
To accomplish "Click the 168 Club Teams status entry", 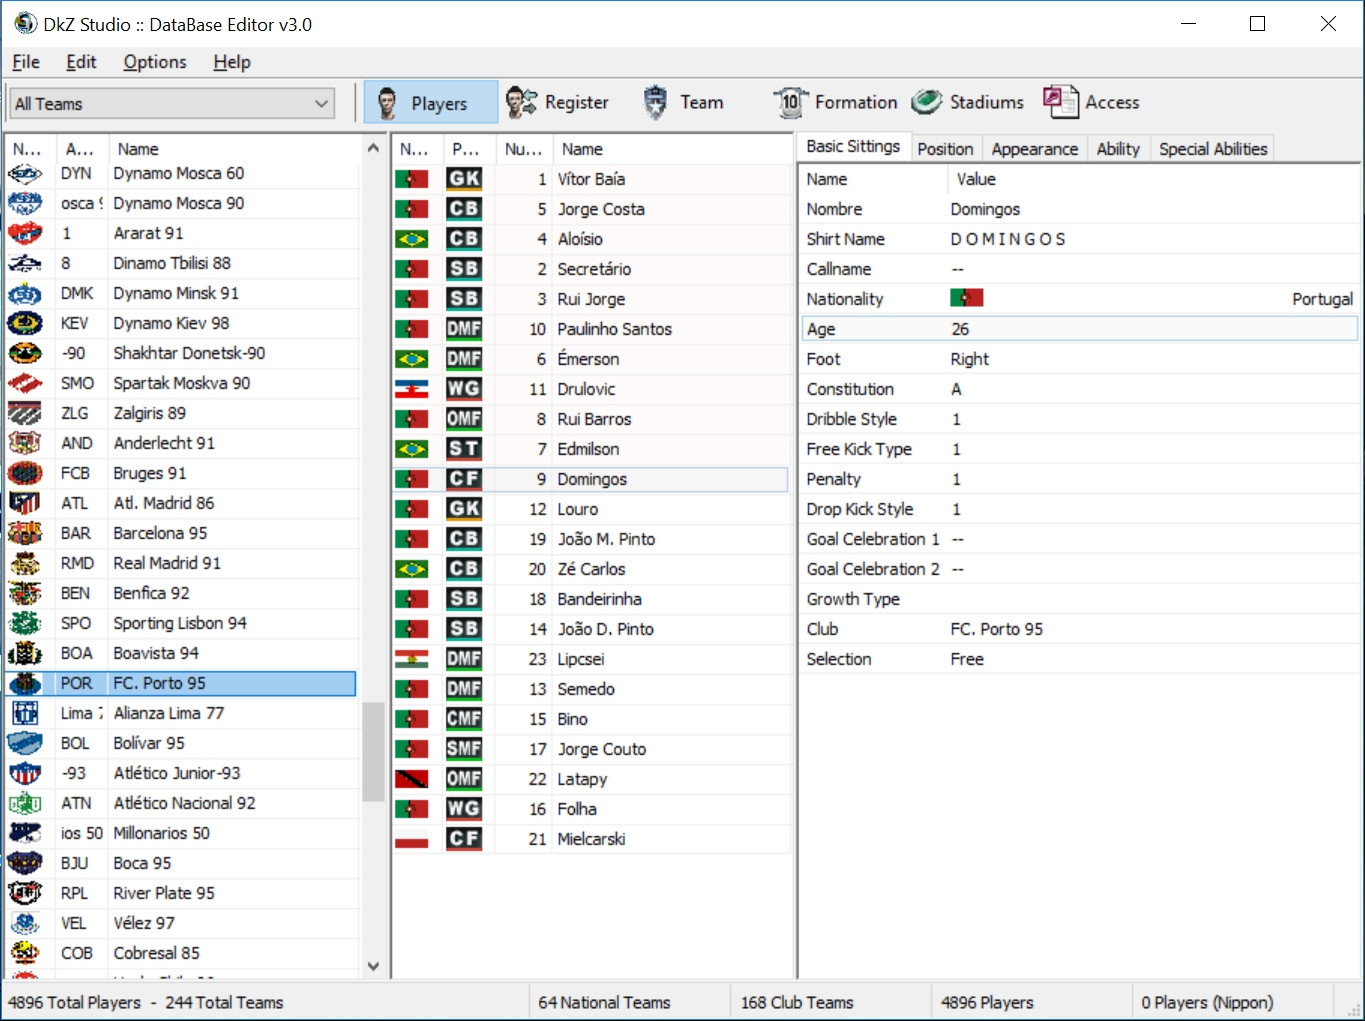I will click(x=797, y=1002).
